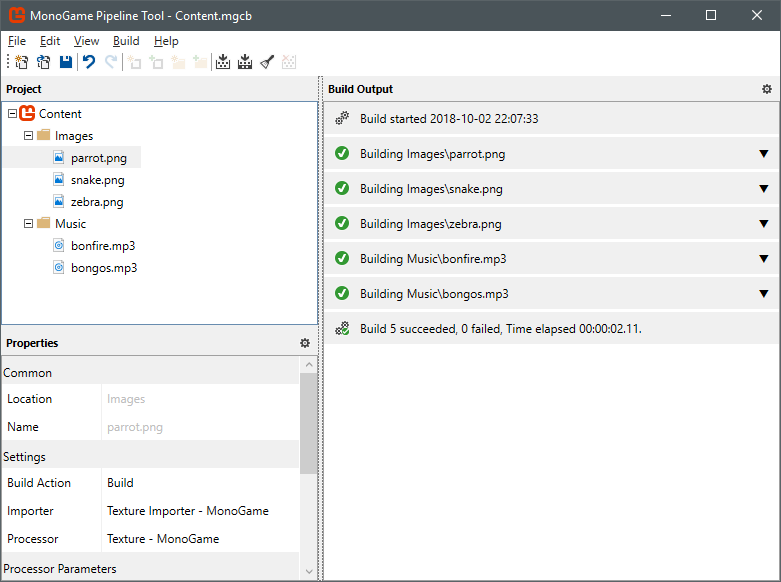
Task: Click the Cancel Build toolbar icon
Action: pos(289,62)
